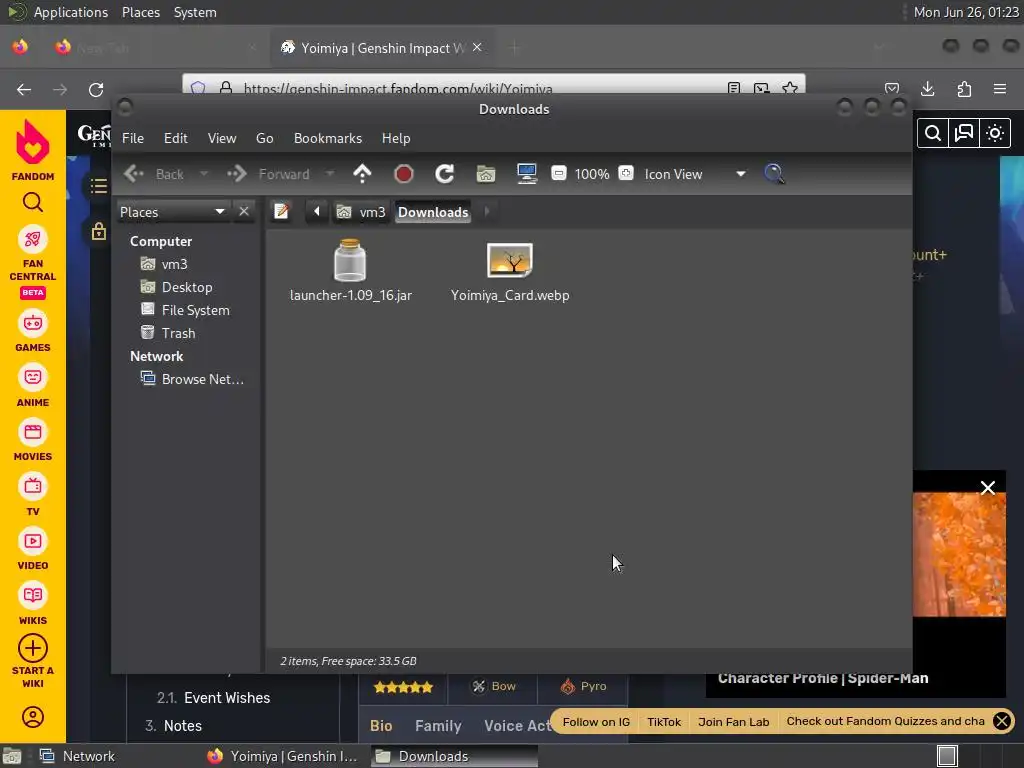Click the Forward navigation button
Image resolution: width=1024 pixels, height=768 pixels.
click(x=268, y=174)
